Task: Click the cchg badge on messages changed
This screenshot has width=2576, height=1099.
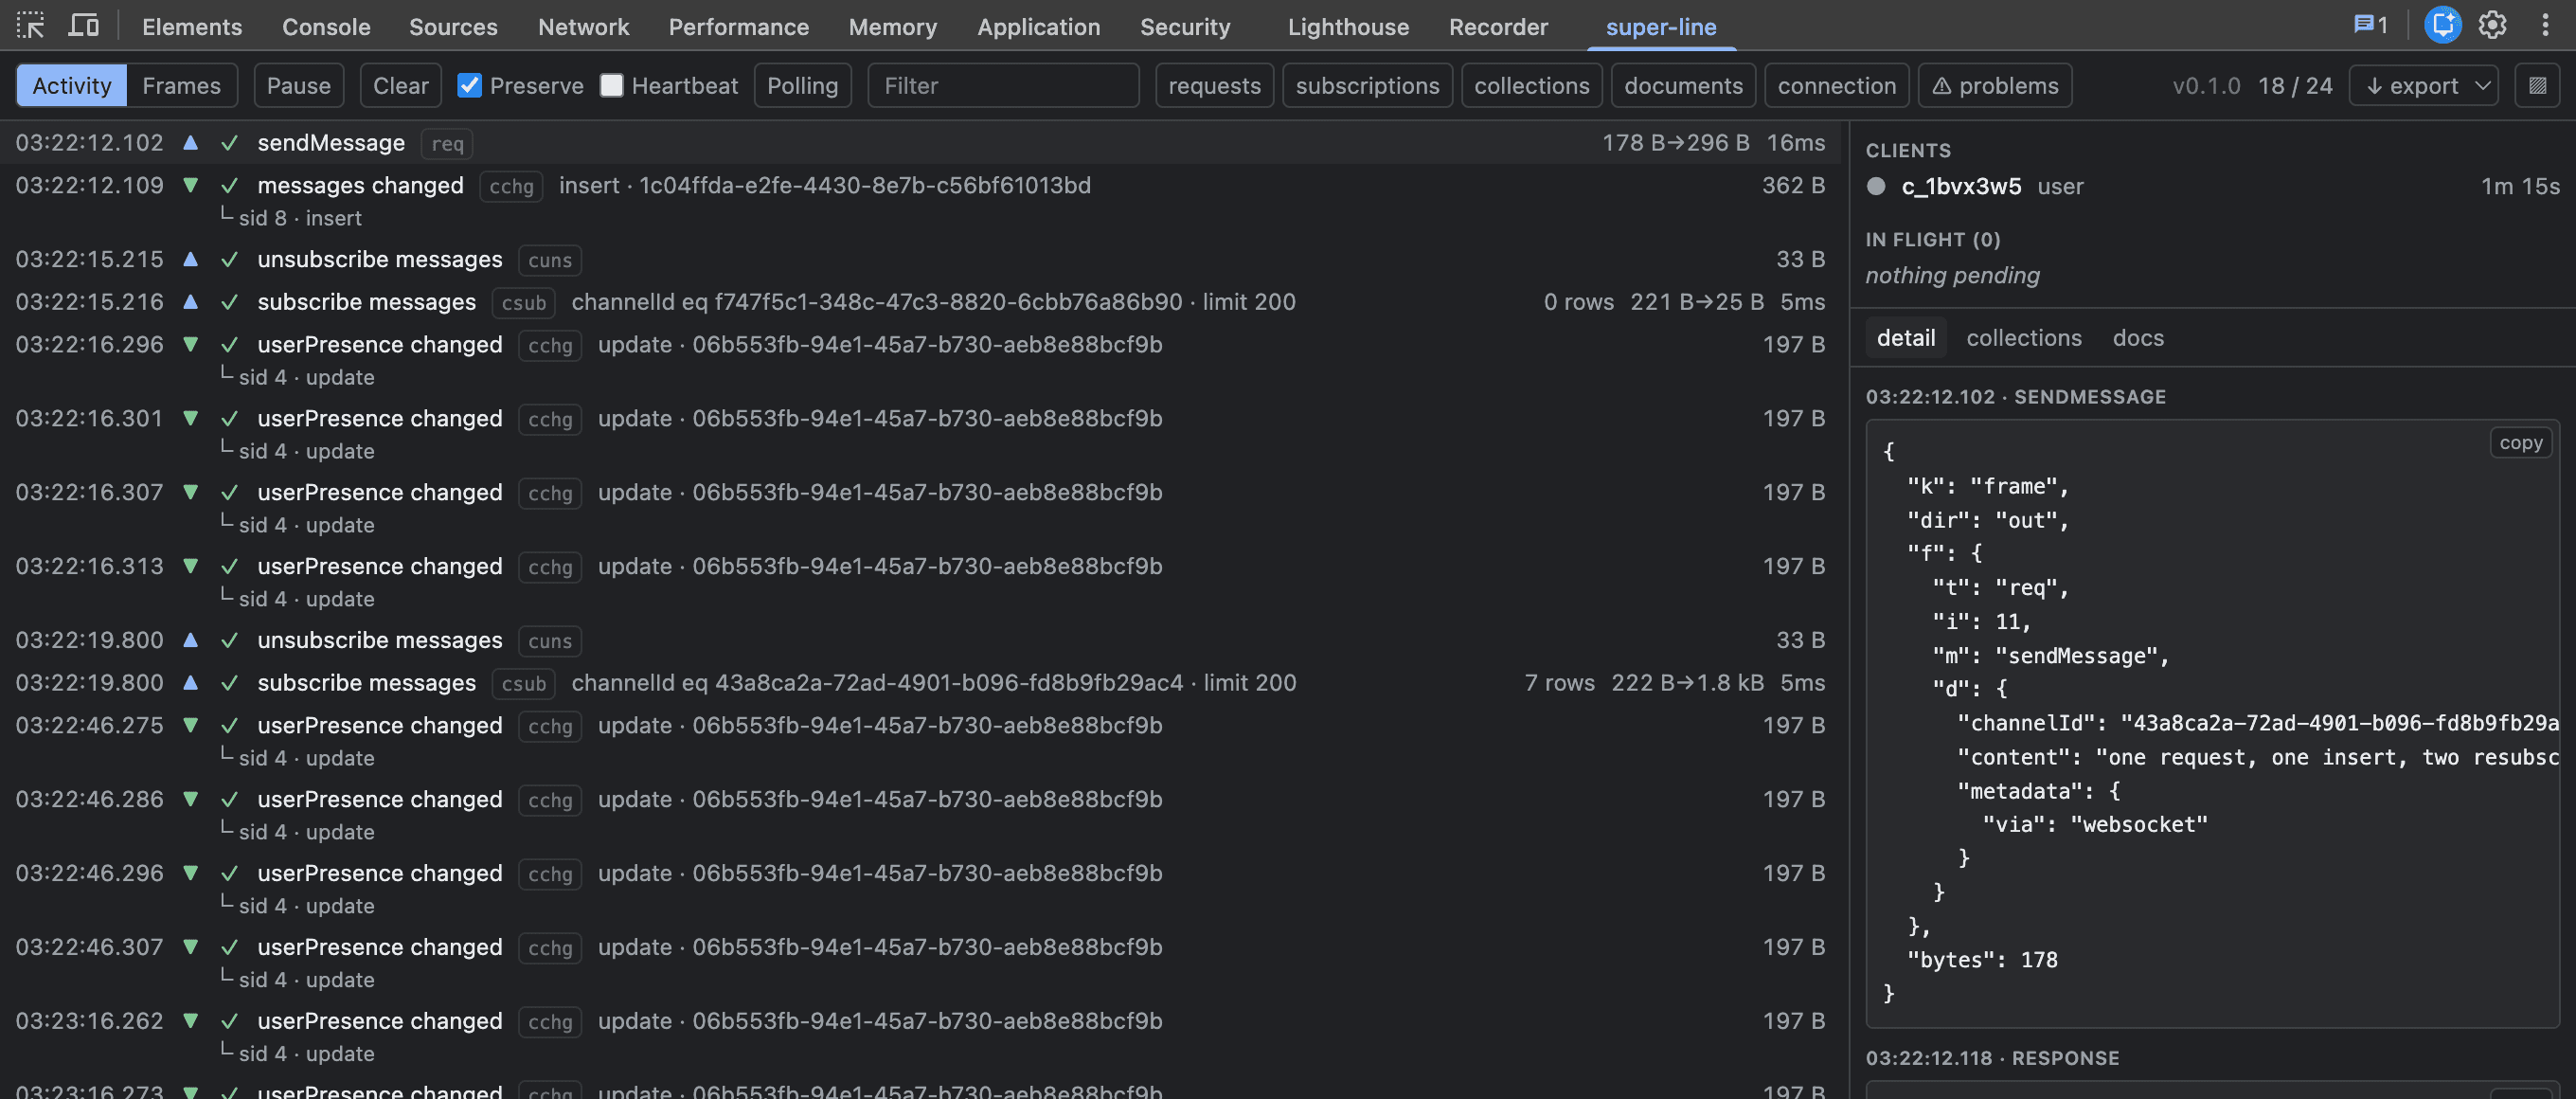Action: click(x=511, y=187)
